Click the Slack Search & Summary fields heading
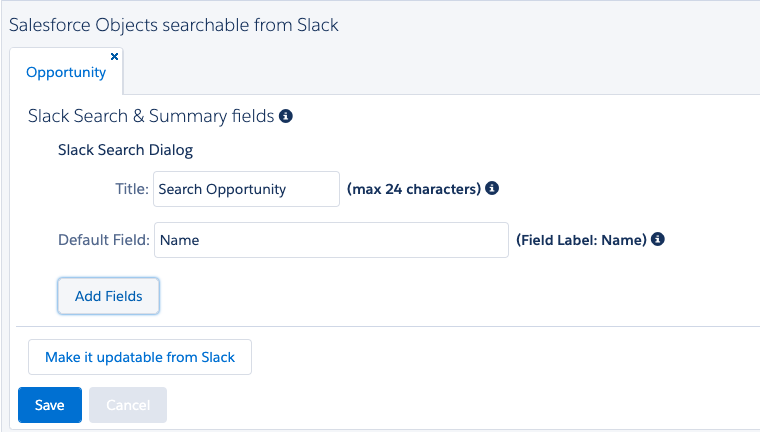 pos(151,116)
